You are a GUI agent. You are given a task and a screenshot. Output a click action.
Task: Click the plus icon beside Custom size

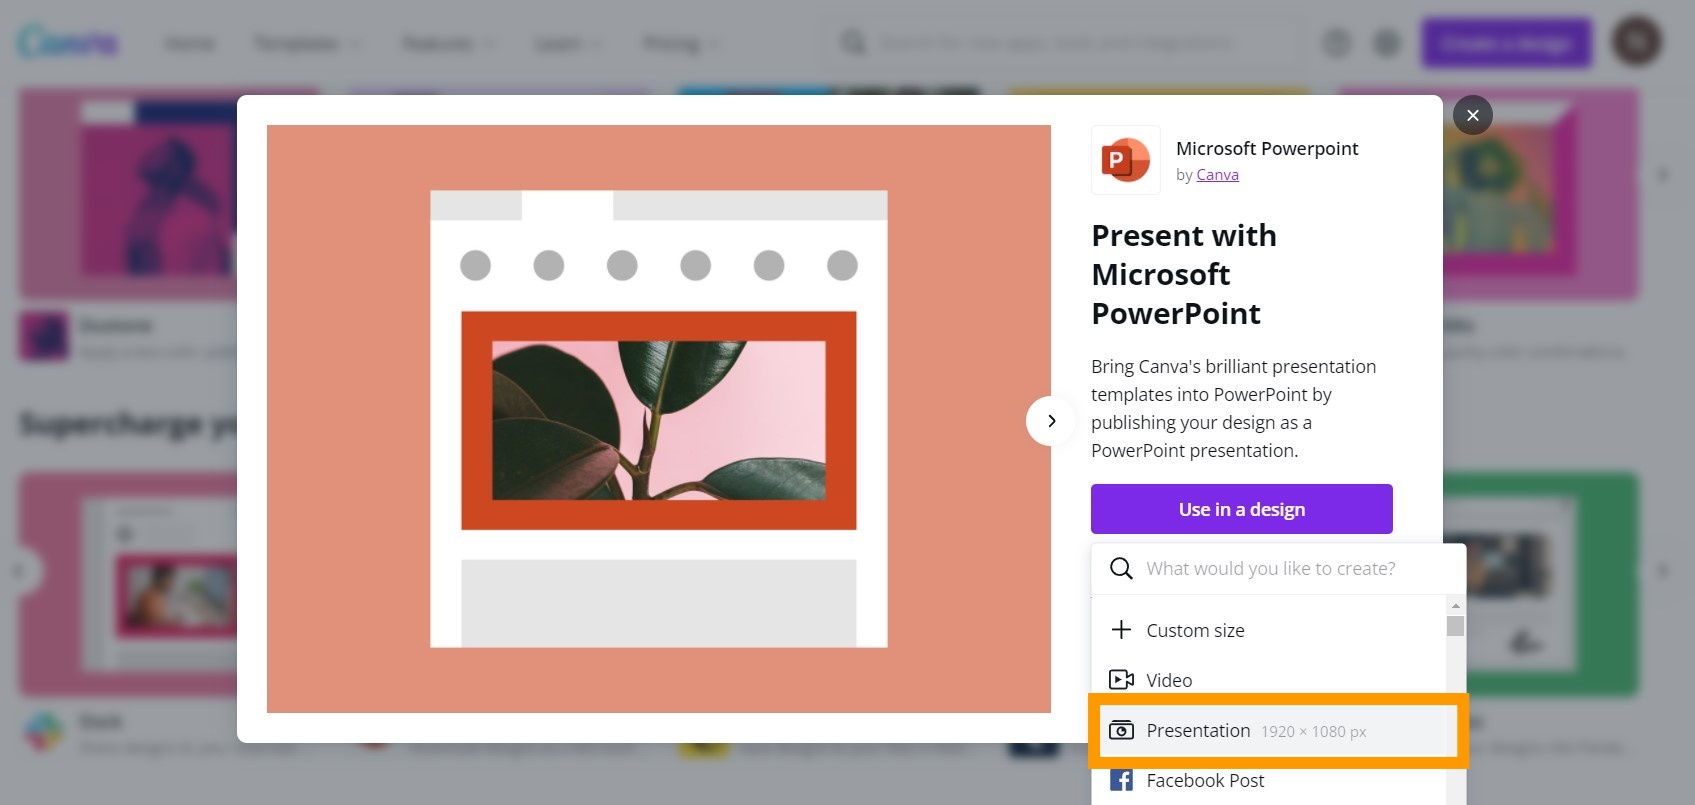[1121, 630]
